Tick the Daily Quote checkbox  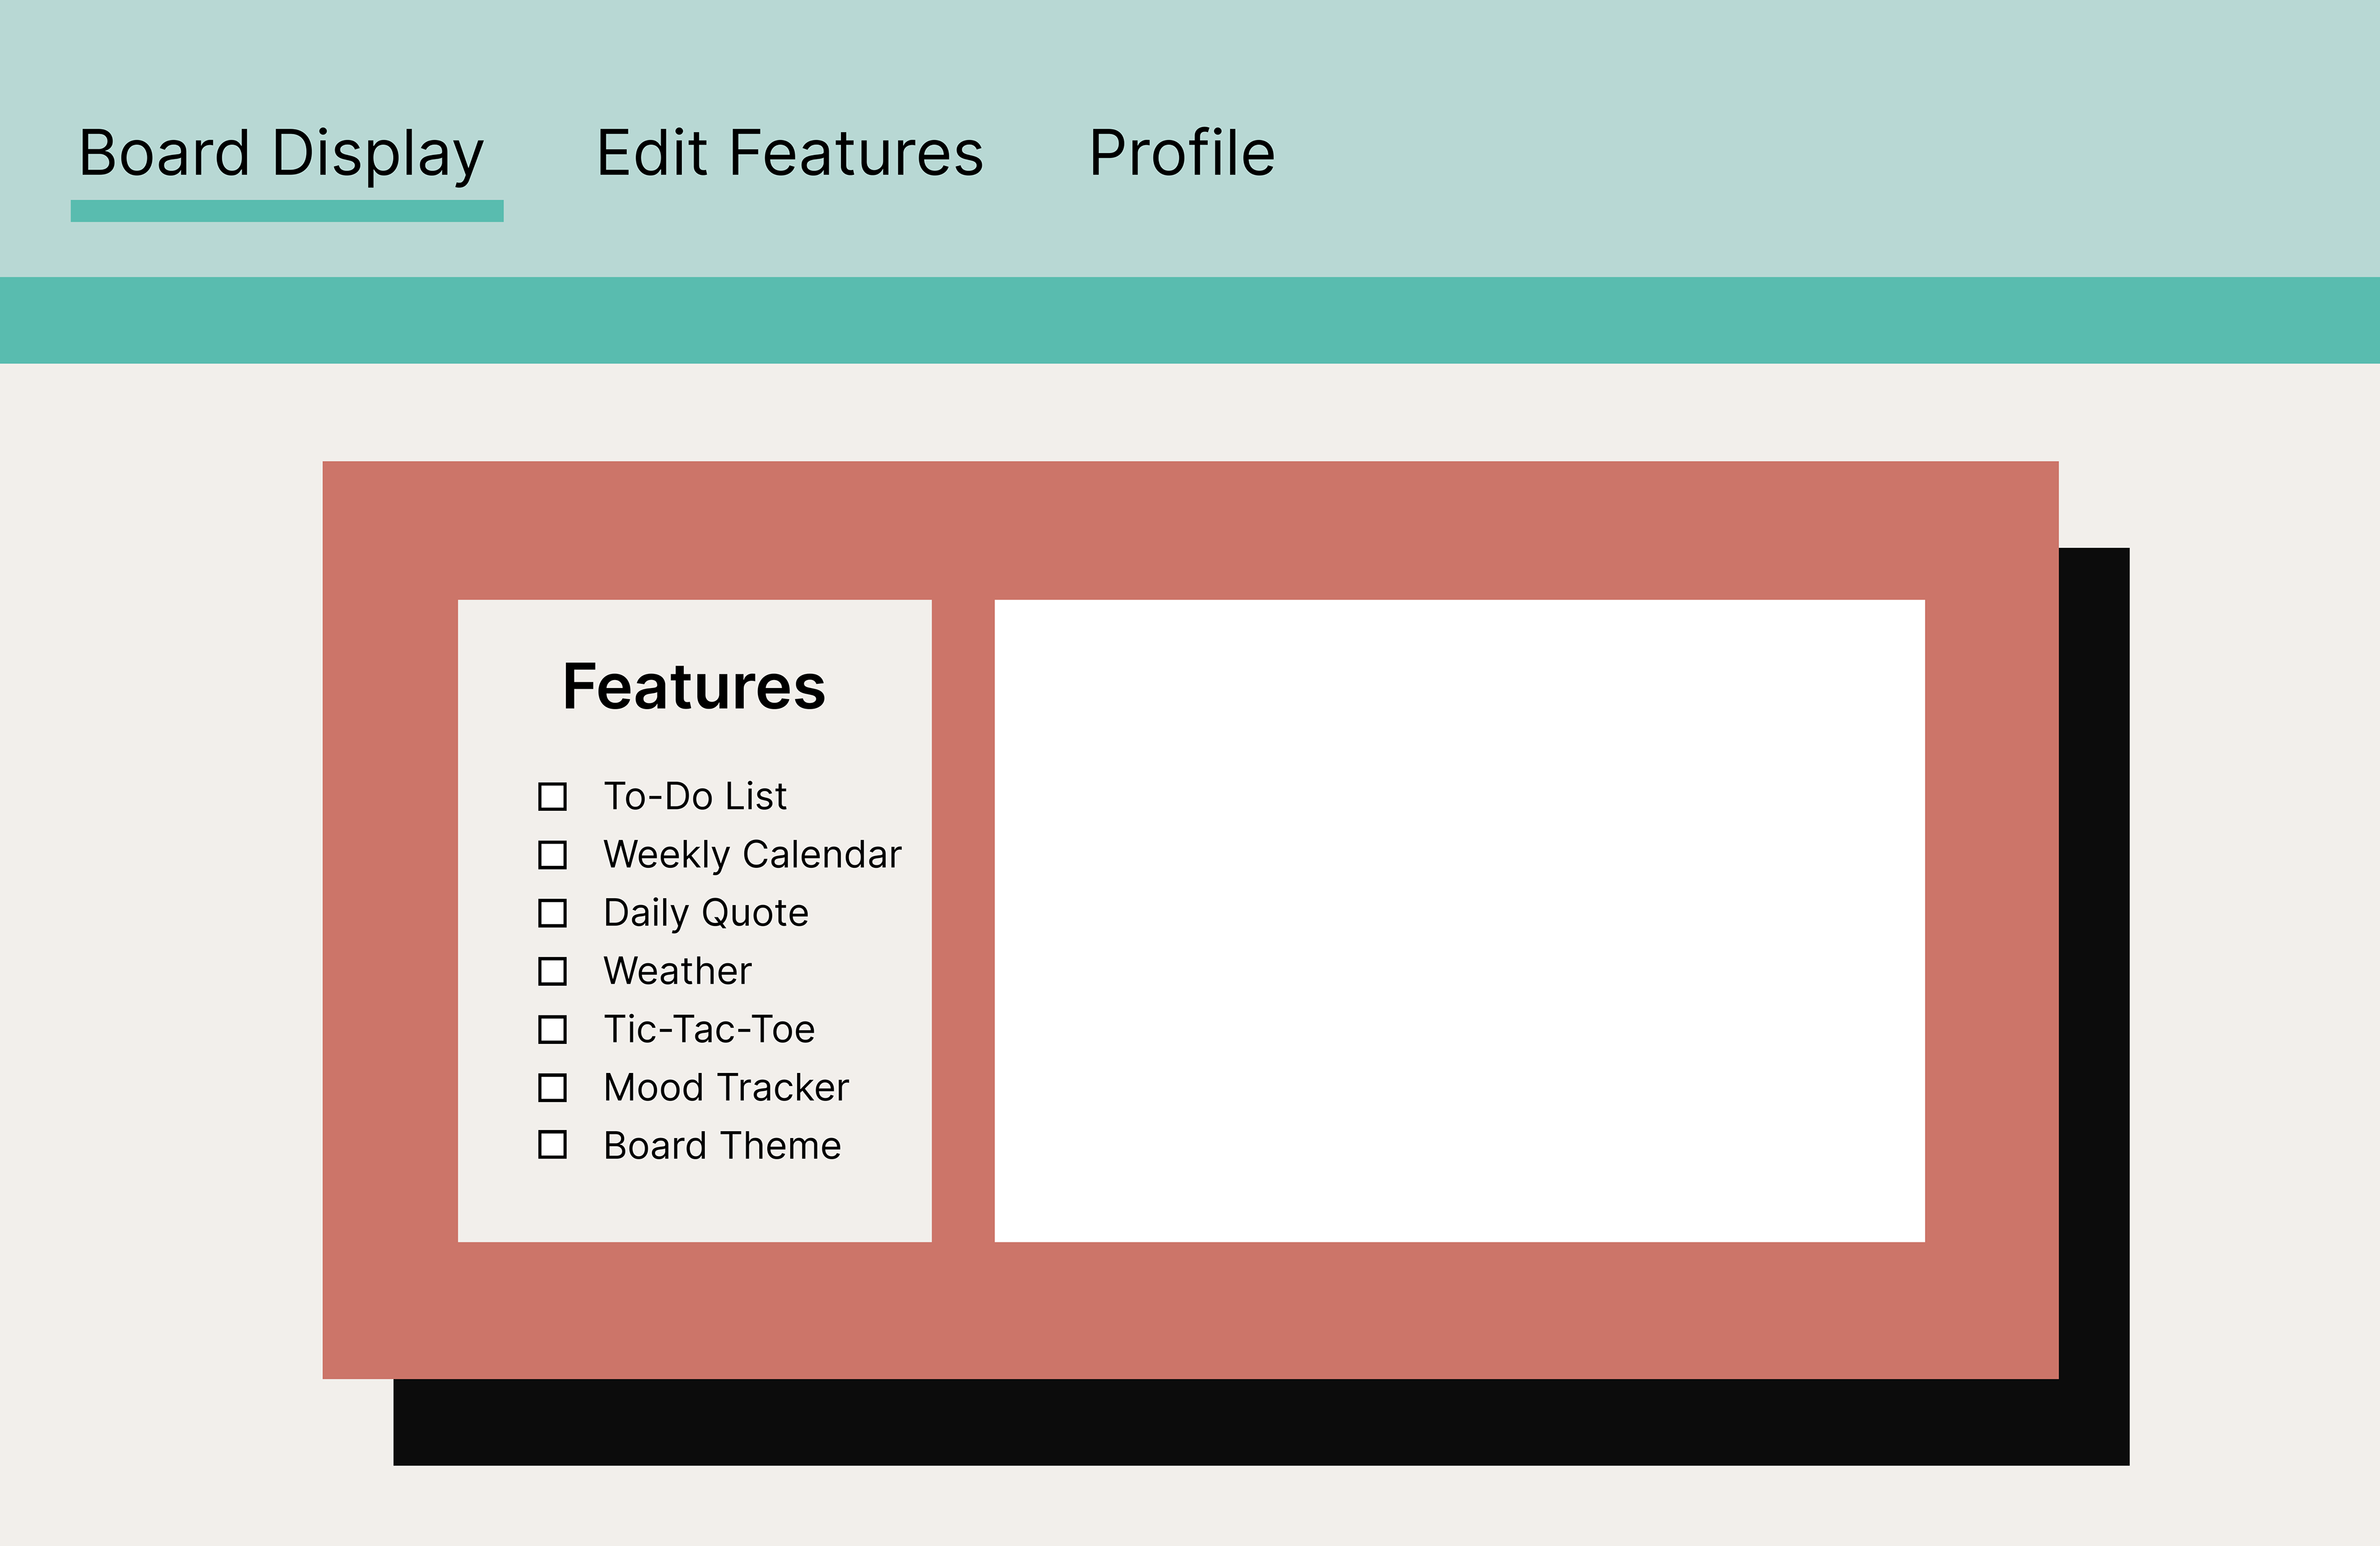(552, 912)
